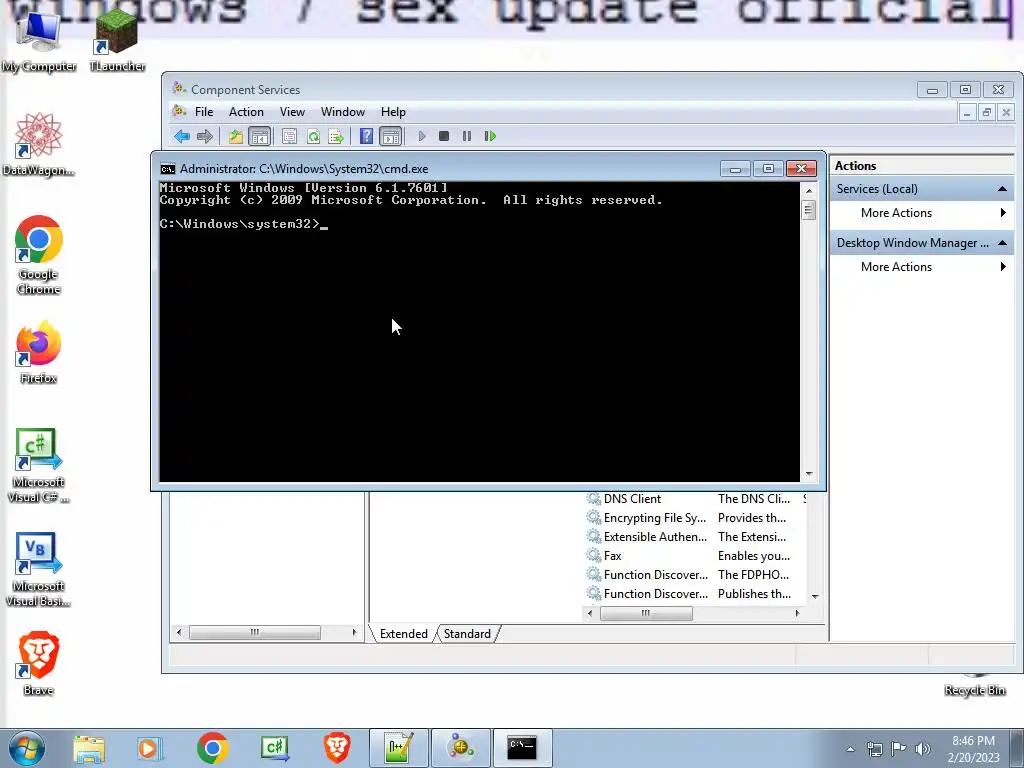
Task: Click the cmd window title bar icon
Action: pos(168,169)
